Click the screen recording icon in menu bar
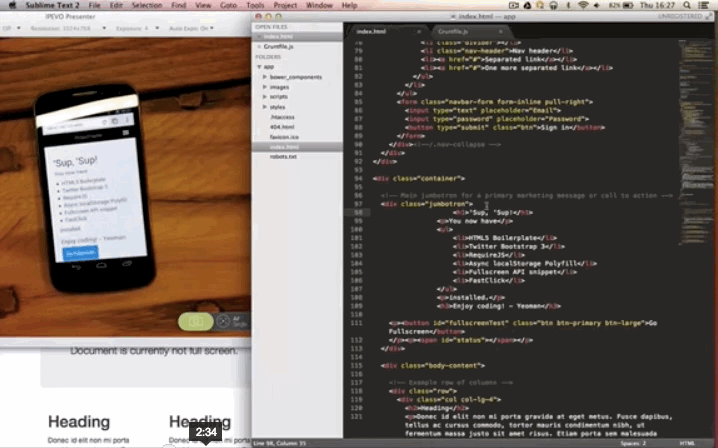This screenshot has width=718, height=448. click(514, 5)
